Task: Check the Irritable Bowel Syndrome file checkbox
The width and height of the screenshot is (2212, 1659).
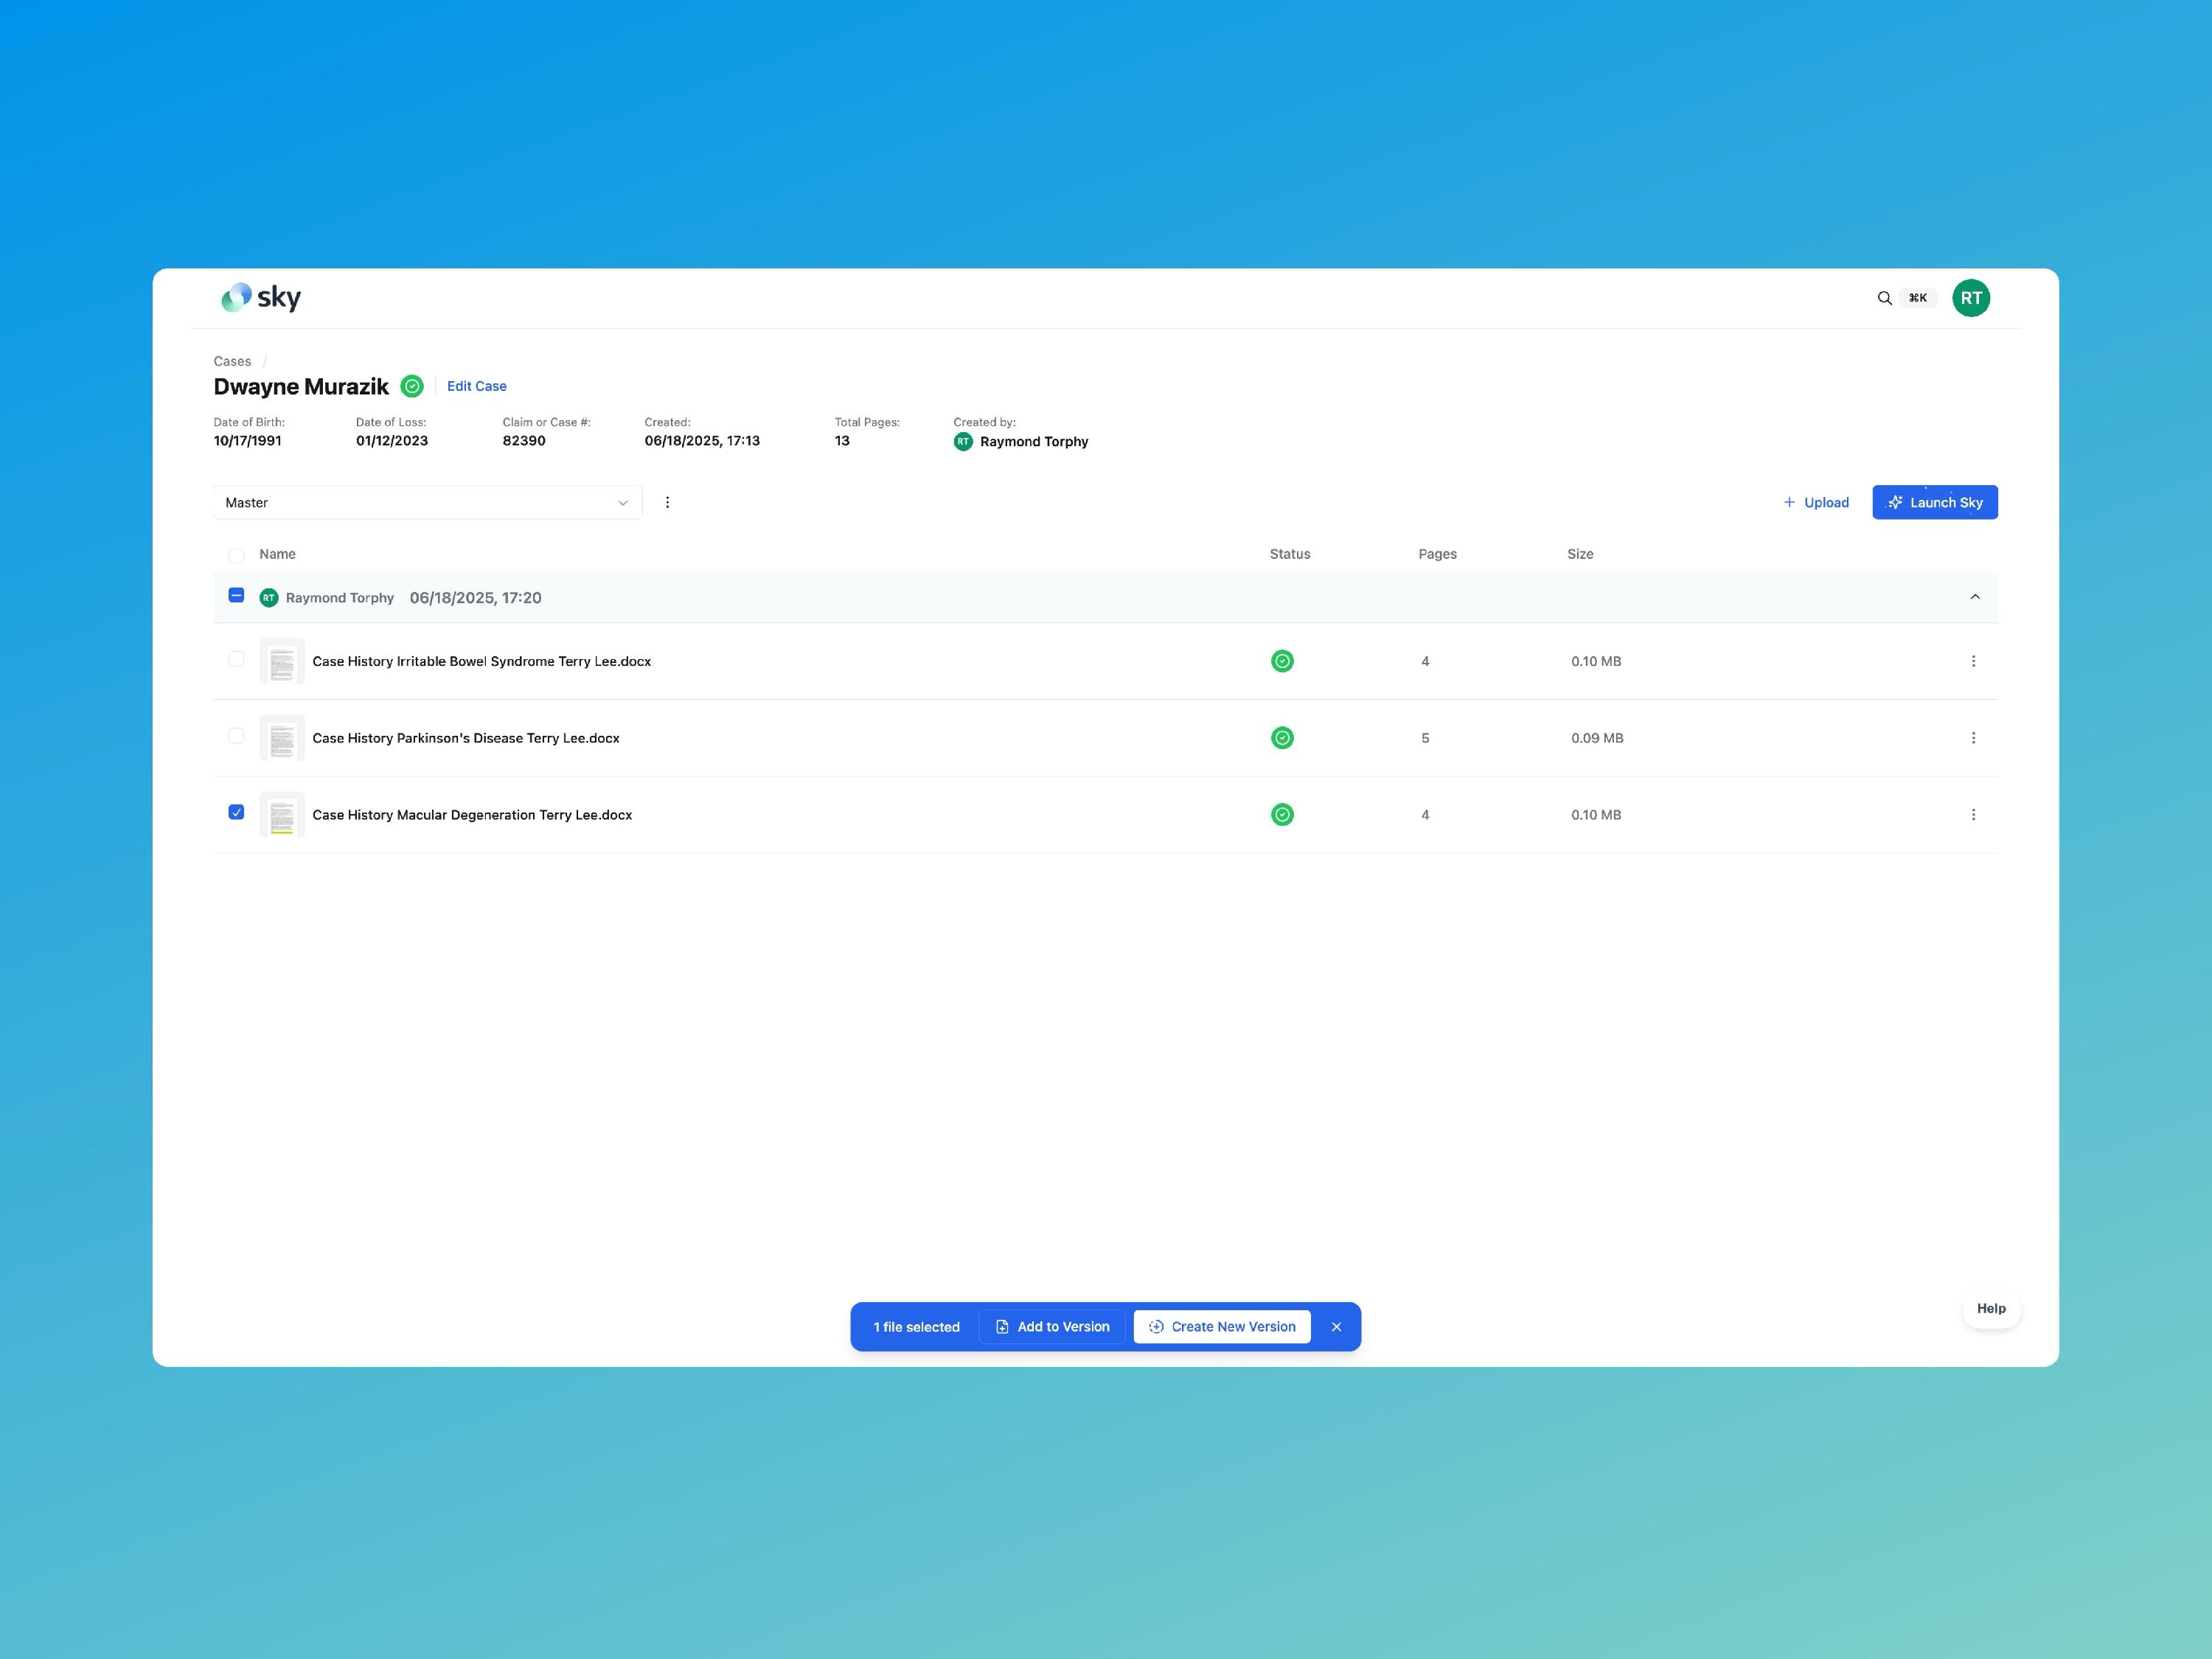Action: (236, 659)
